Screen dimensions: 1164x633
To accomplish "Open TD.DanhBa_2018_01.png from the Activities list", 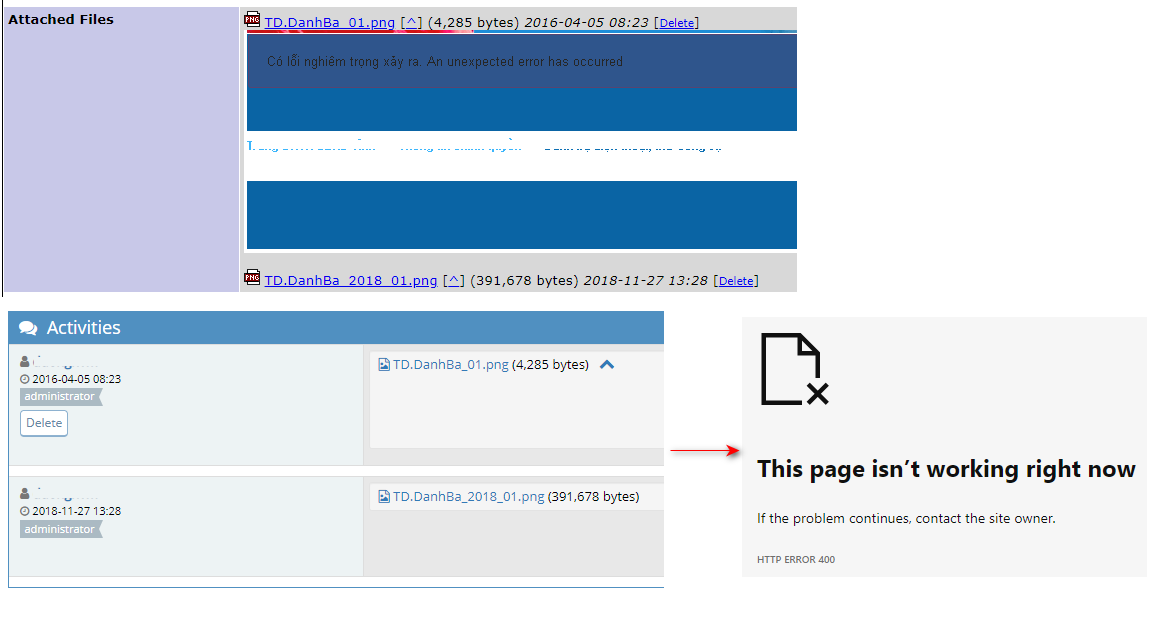I will coord(468,496).
